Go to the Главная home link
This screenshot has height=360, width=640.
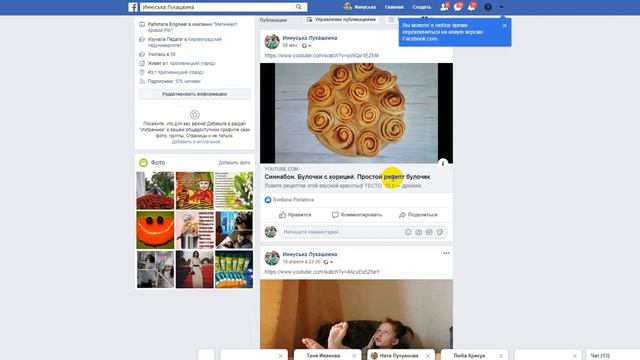tap(394, 7)
